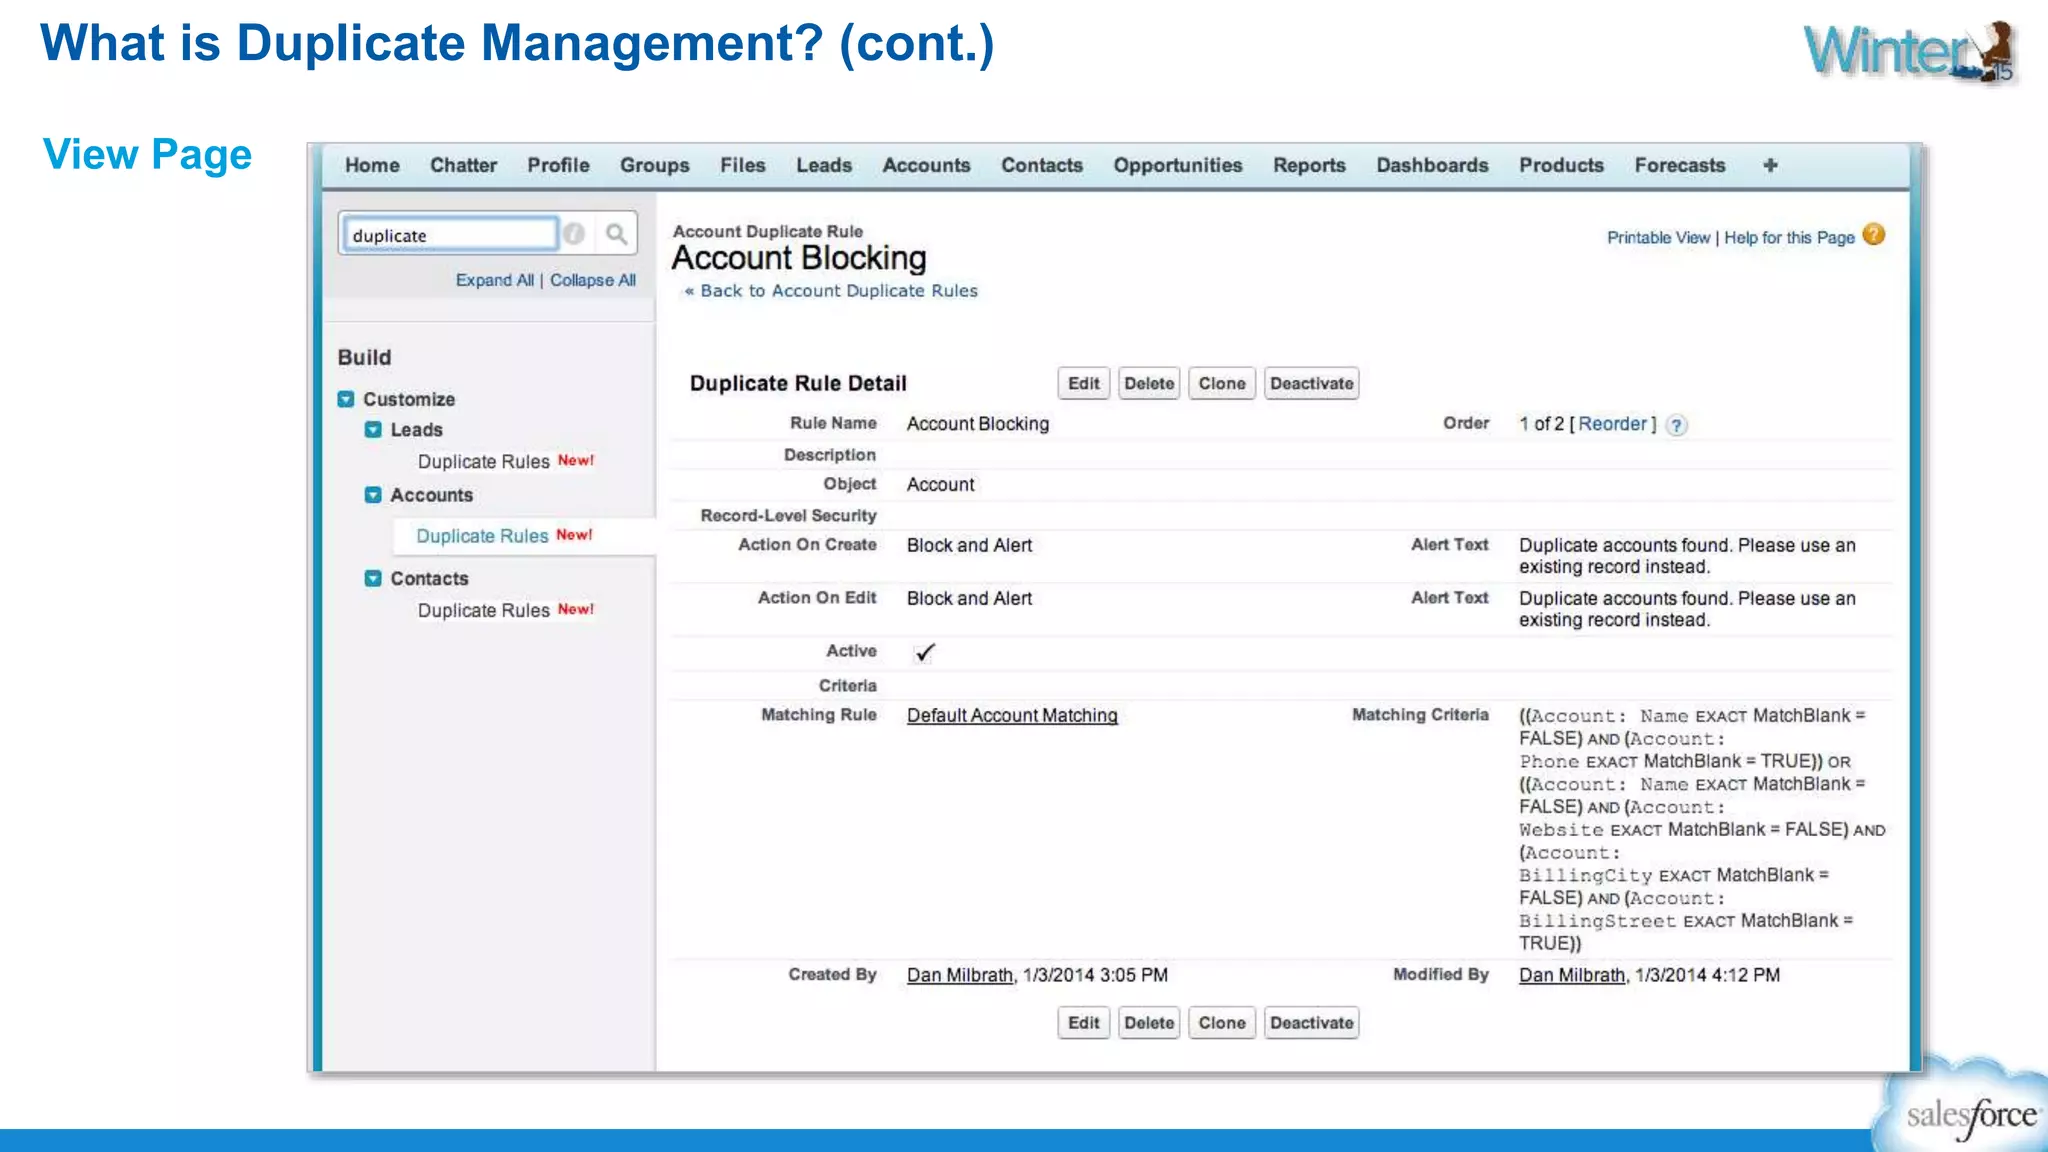Image resolution: width=2048 pixels, height=1152 pixels.
Task: Open Printable View link
Action: coord(1658,238)
